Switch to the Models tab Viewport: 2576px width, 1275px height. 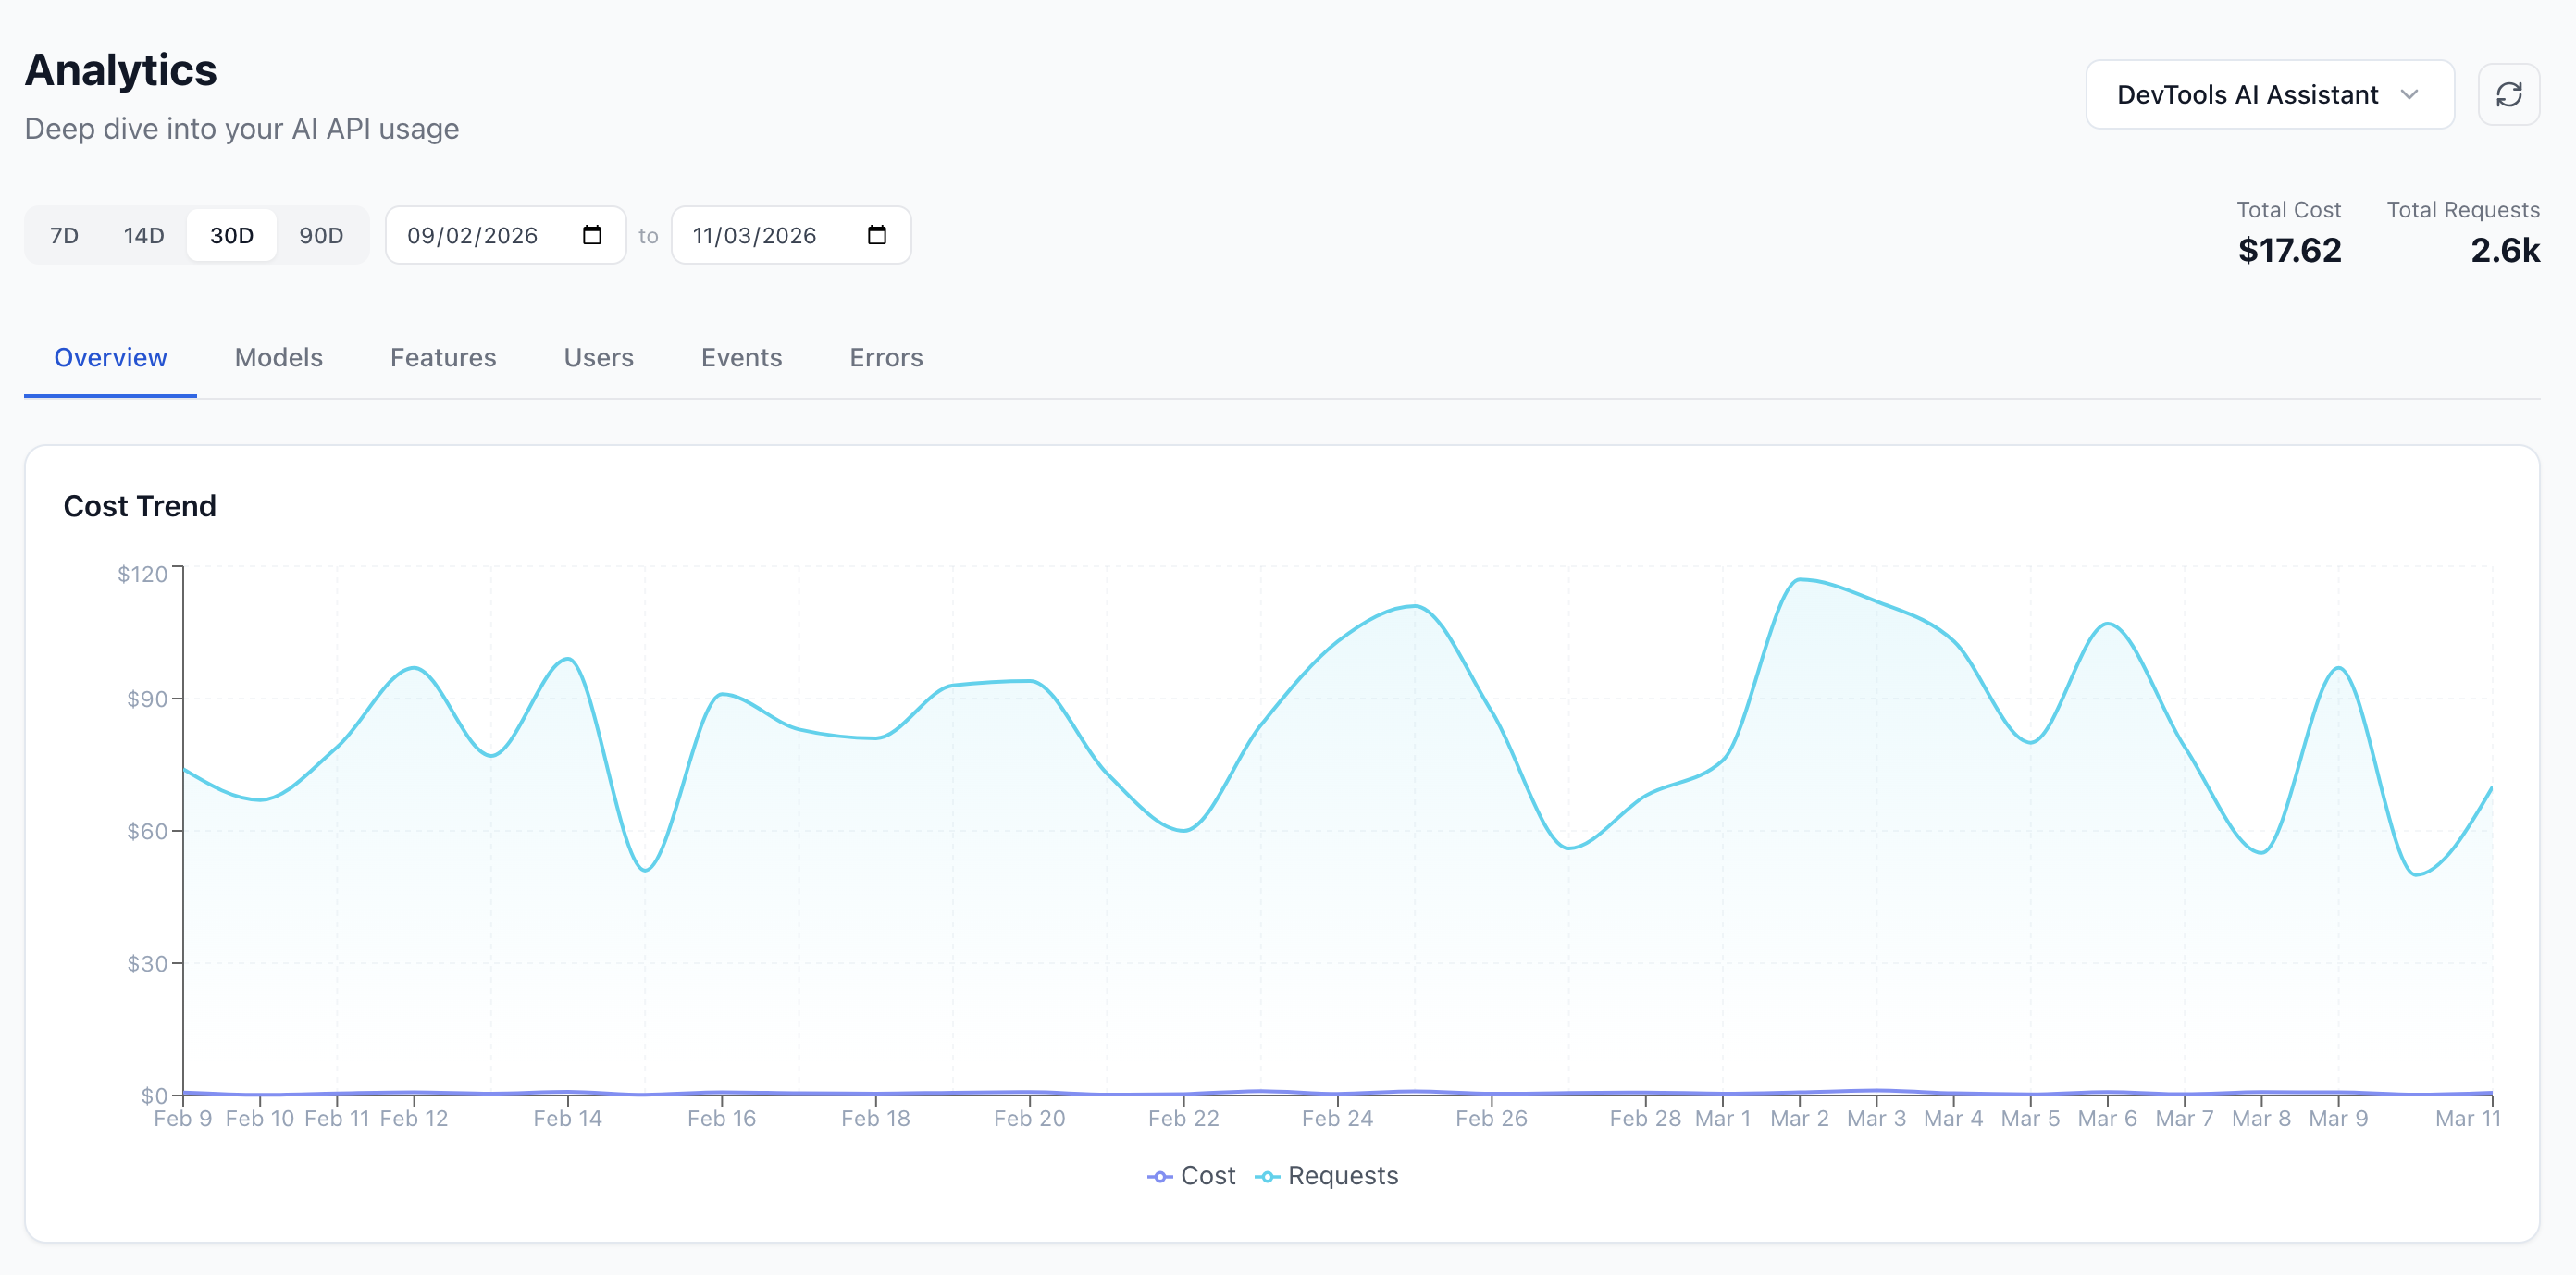278,357
